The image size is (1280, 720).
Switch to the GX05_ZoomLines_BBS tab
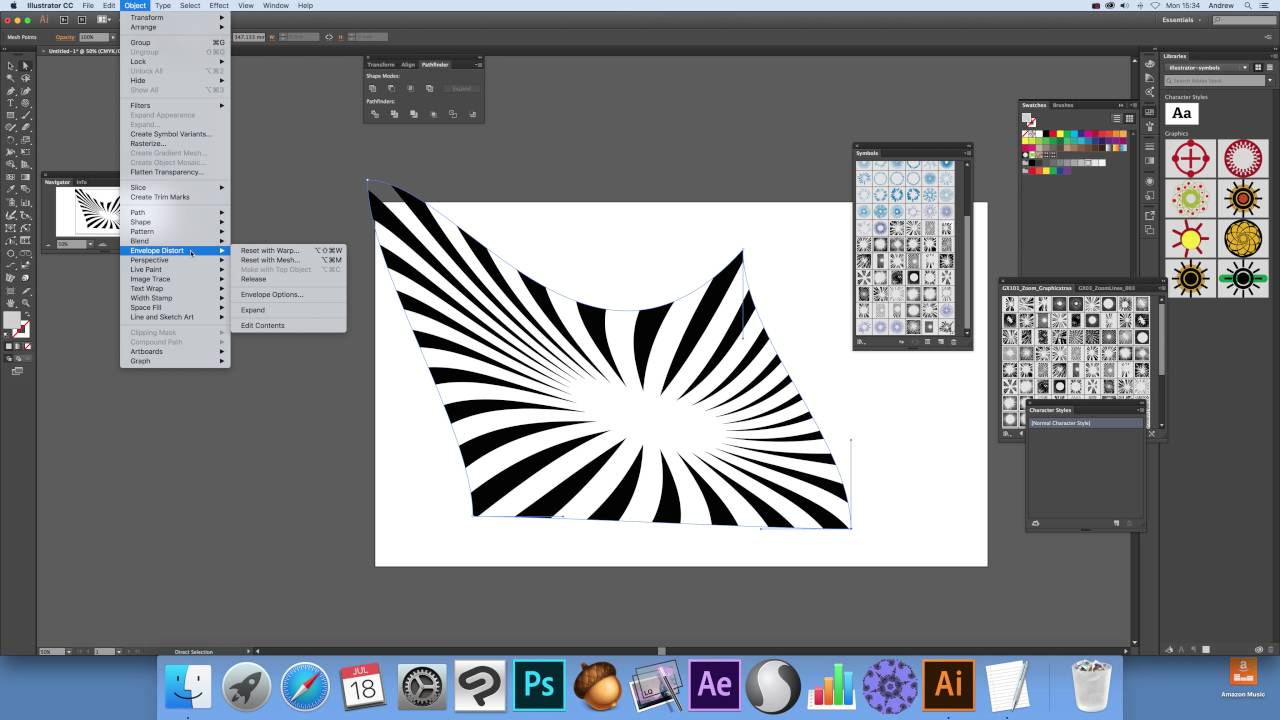pyautogui.click(x=1106, y=288)
